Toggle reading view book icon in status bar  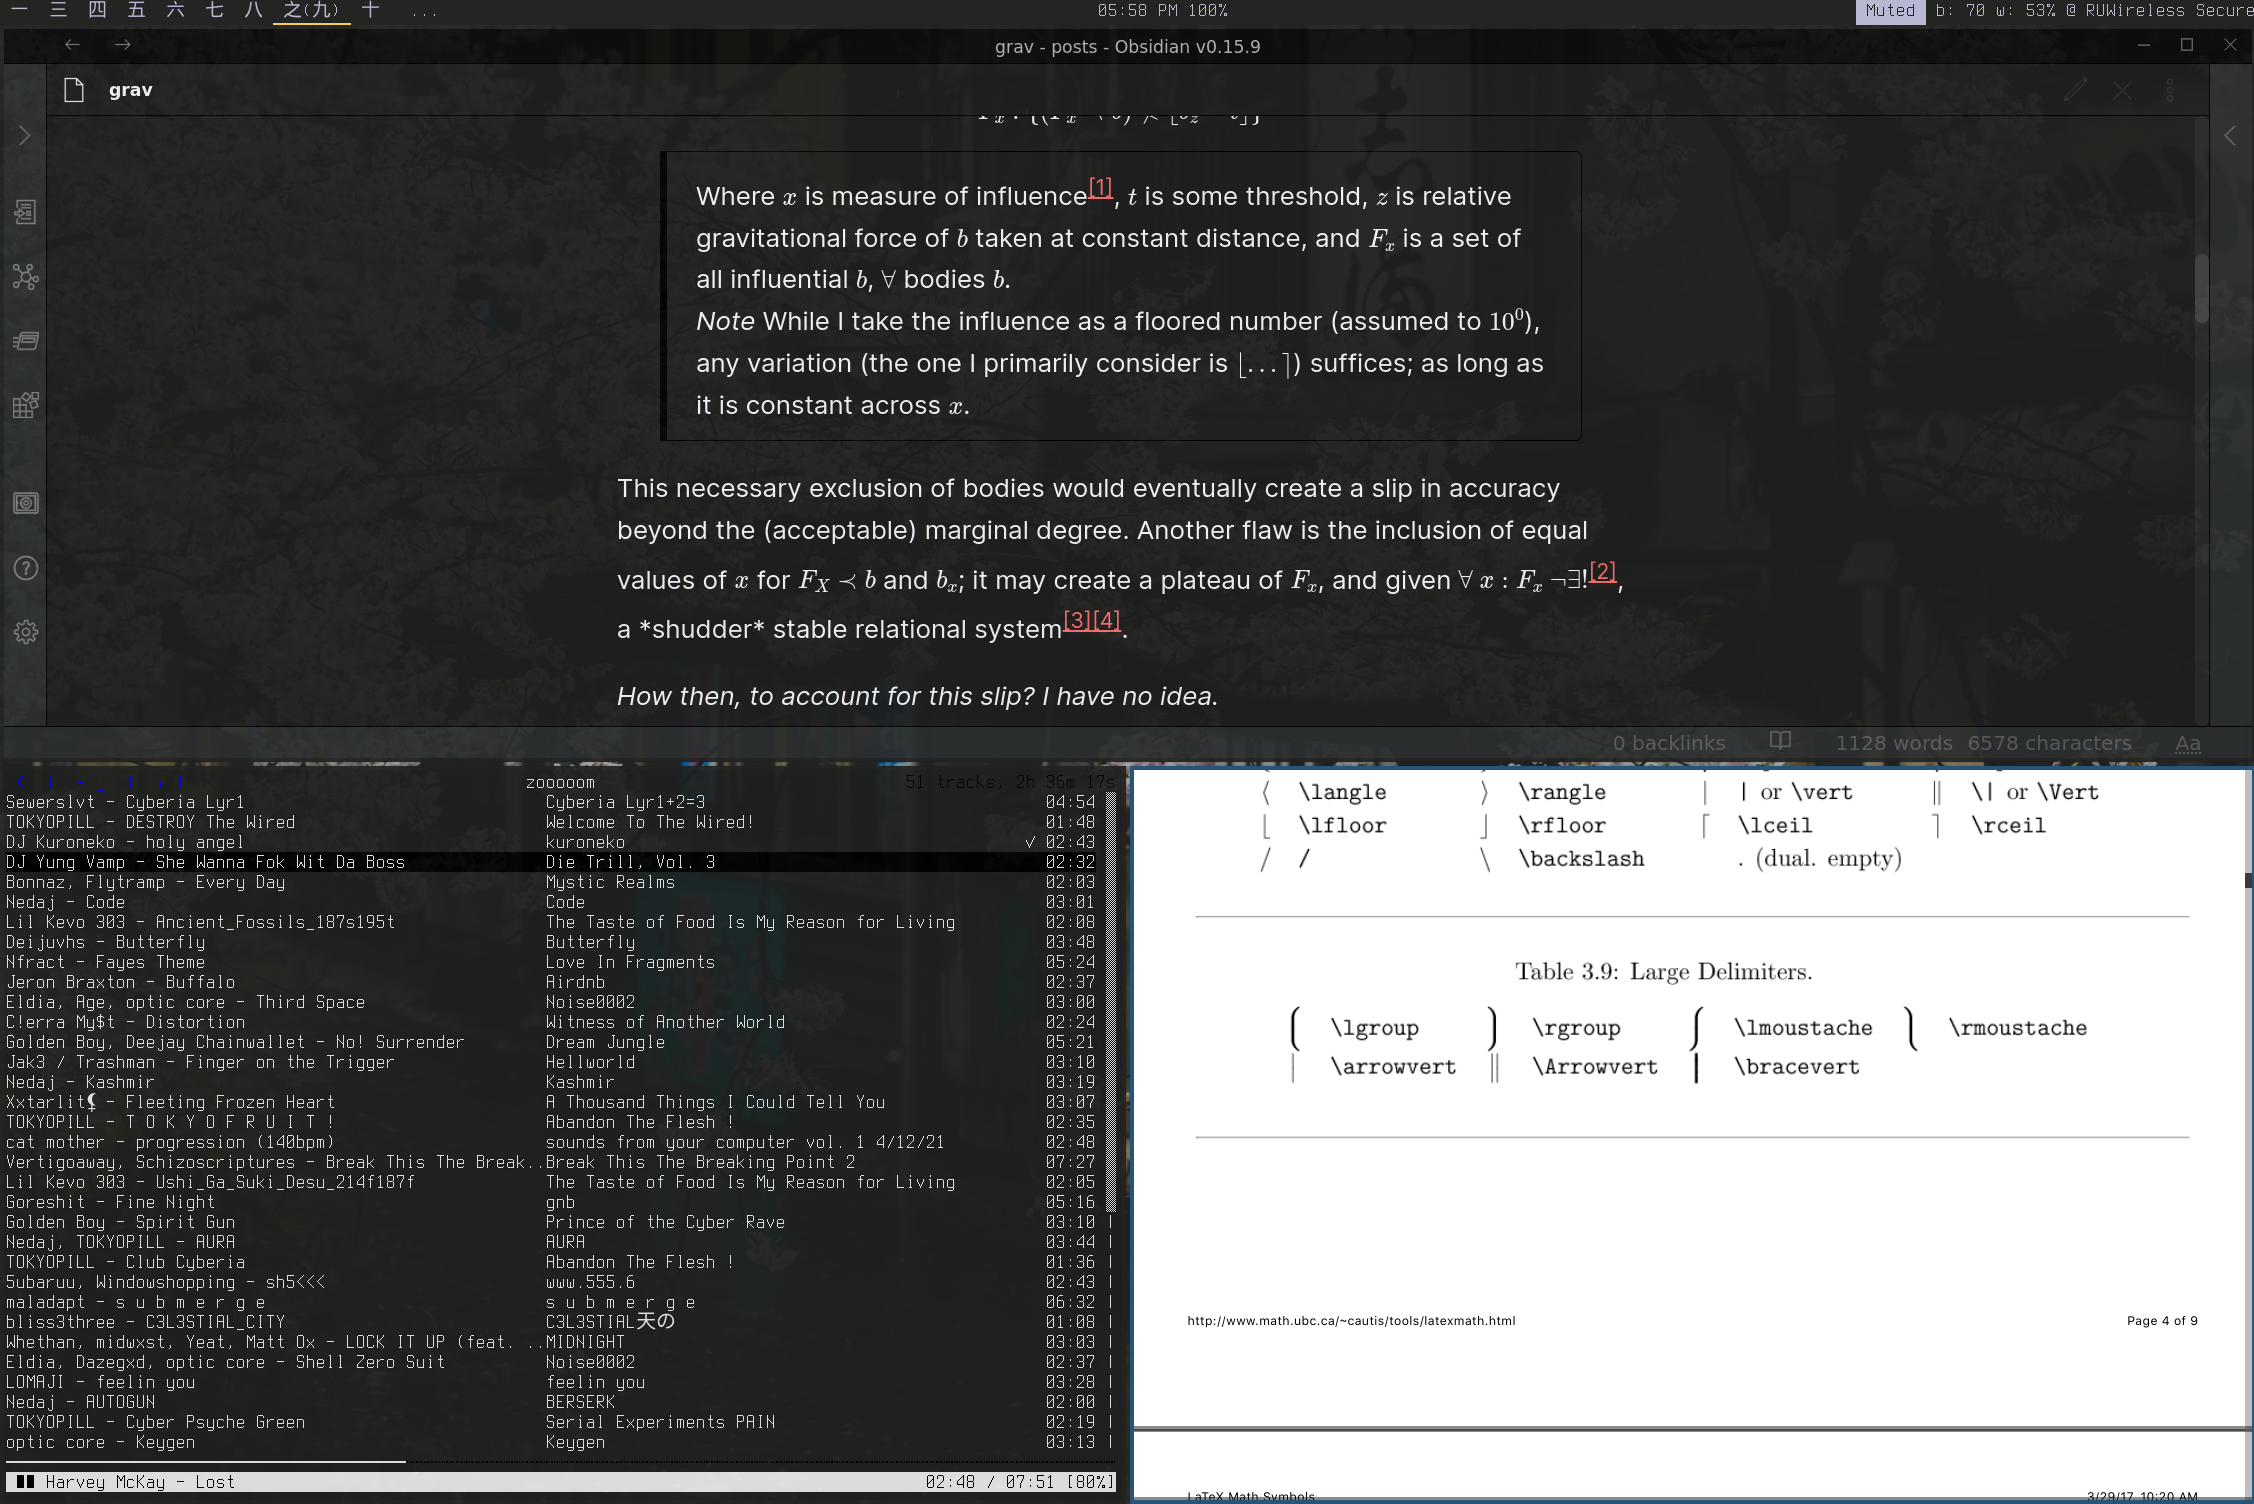click(x=1780, y=741)
